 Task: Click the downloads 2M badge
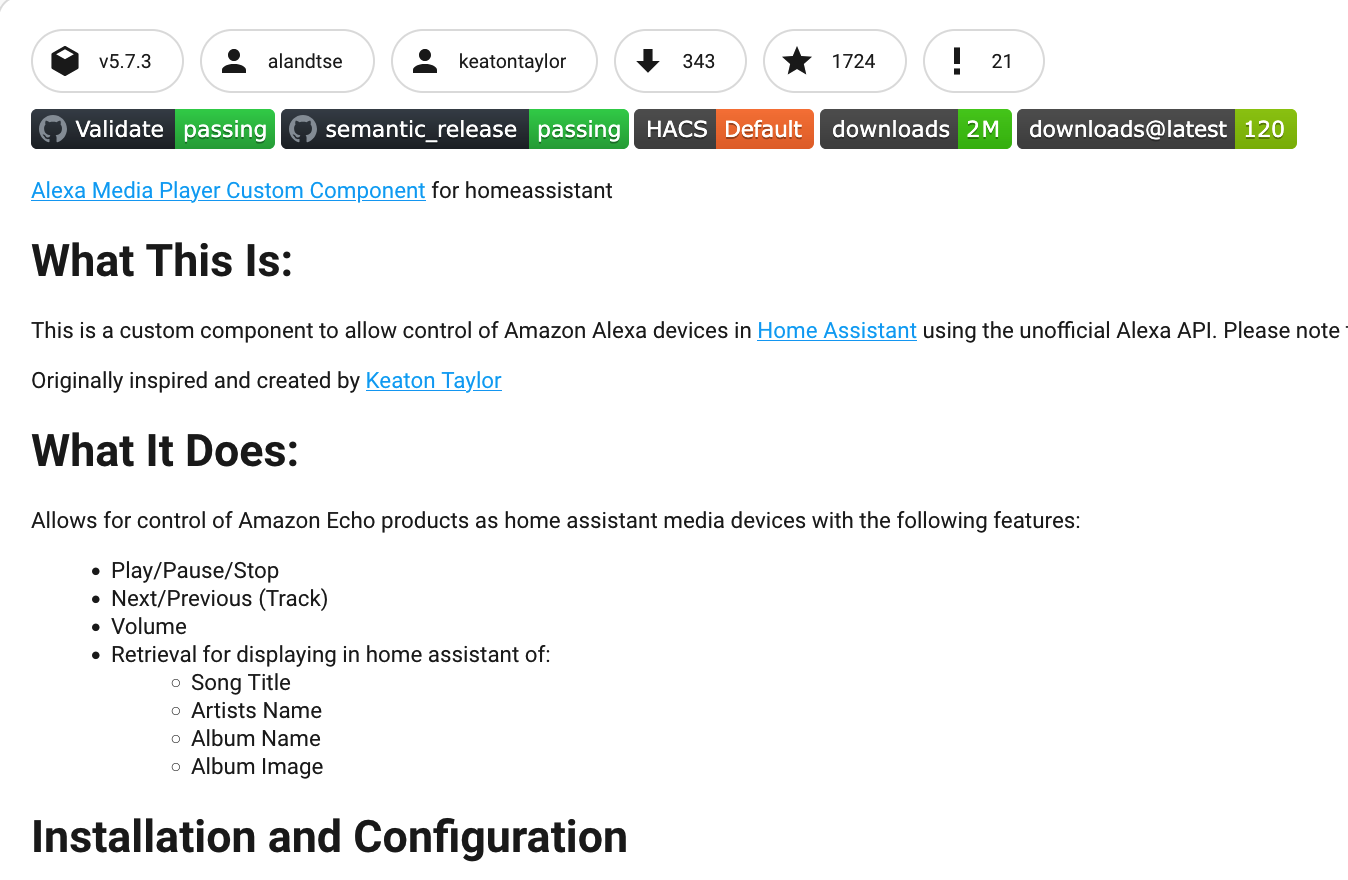(915, 129)
